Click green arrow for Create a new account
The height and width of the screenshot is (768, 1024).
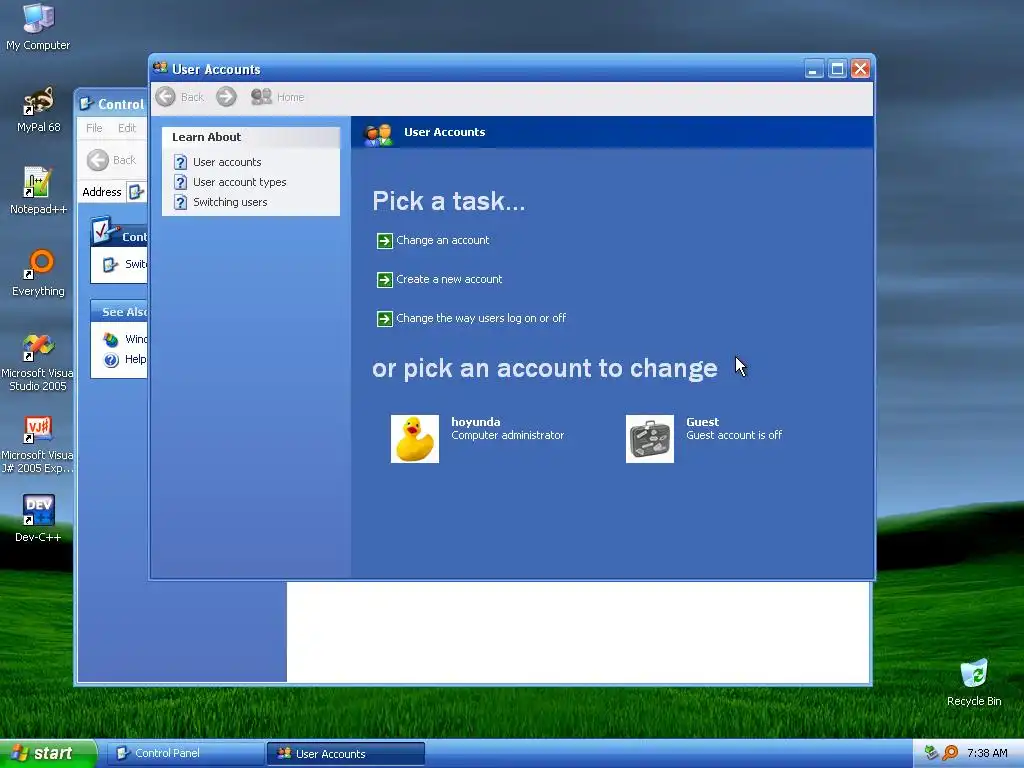tap(385, 280)
